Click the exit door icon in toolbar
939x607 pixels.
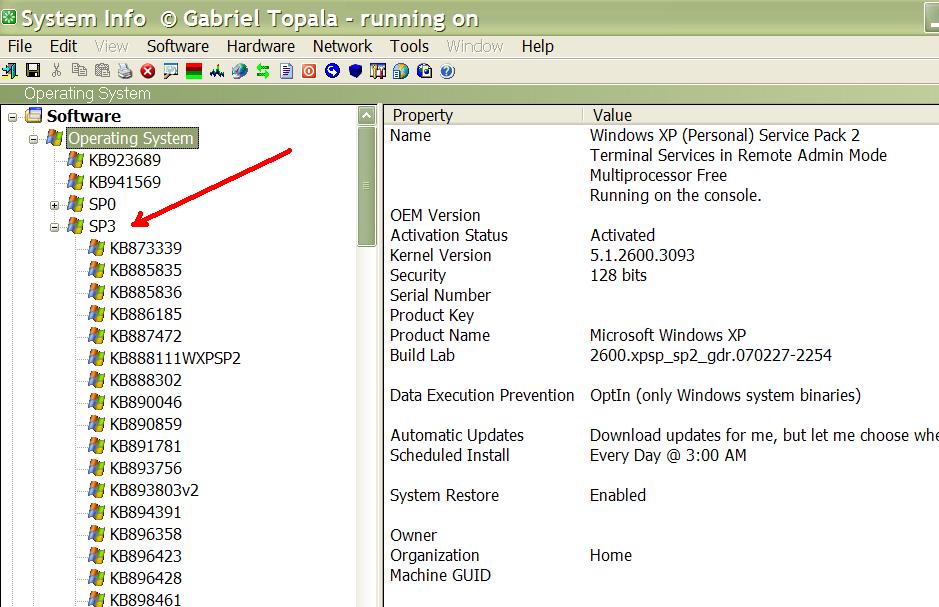(10, 71)
